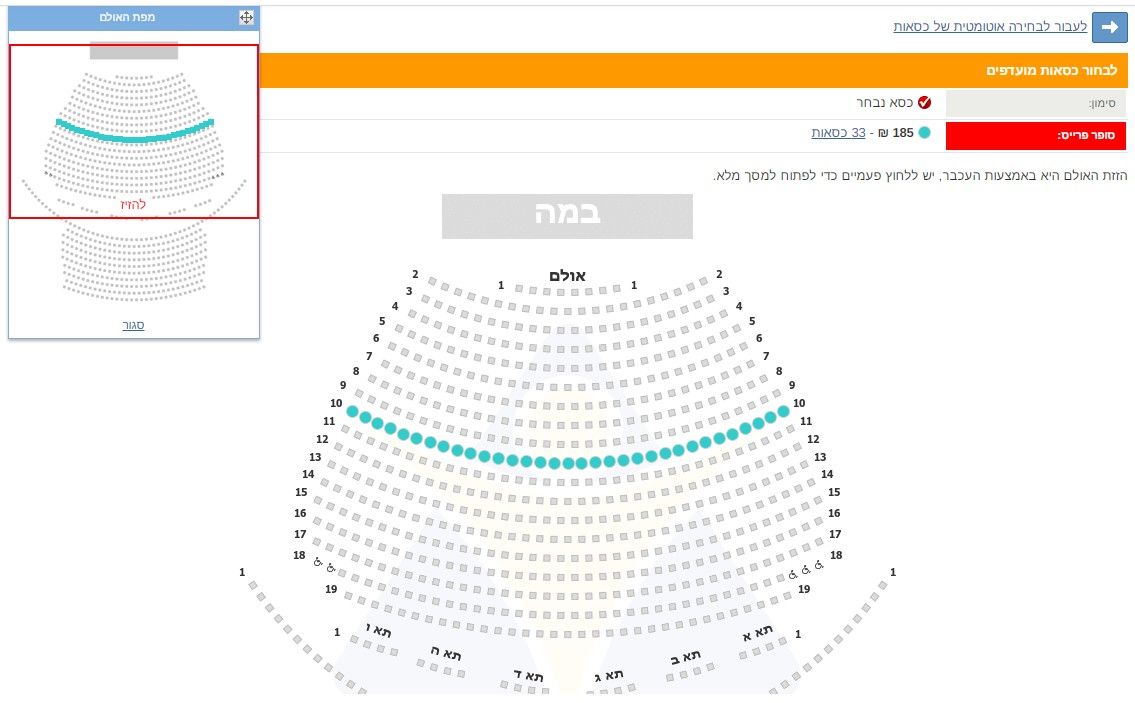
Task: Open the "33 כסאות" link
Action: pos(838,133)
